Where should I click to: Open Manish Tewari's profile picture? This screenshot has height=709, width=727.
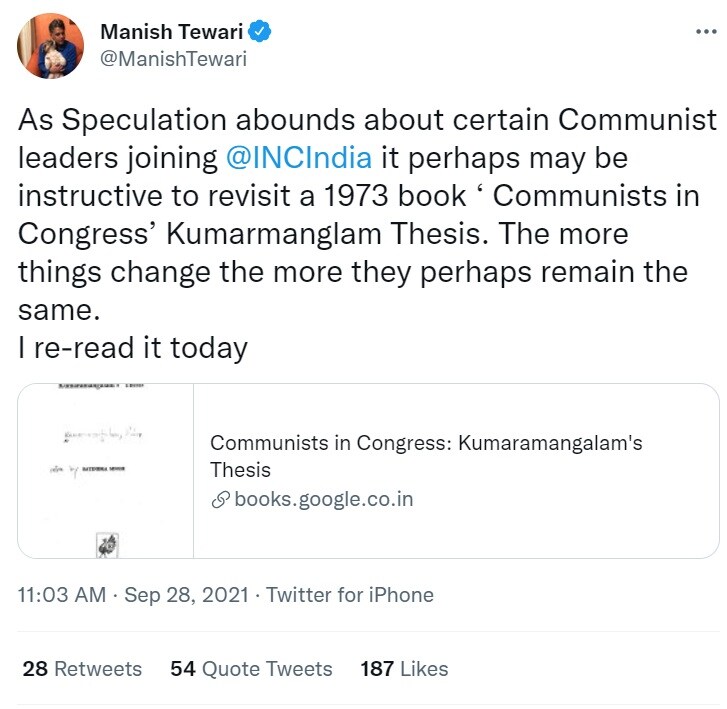click(51, 45)
